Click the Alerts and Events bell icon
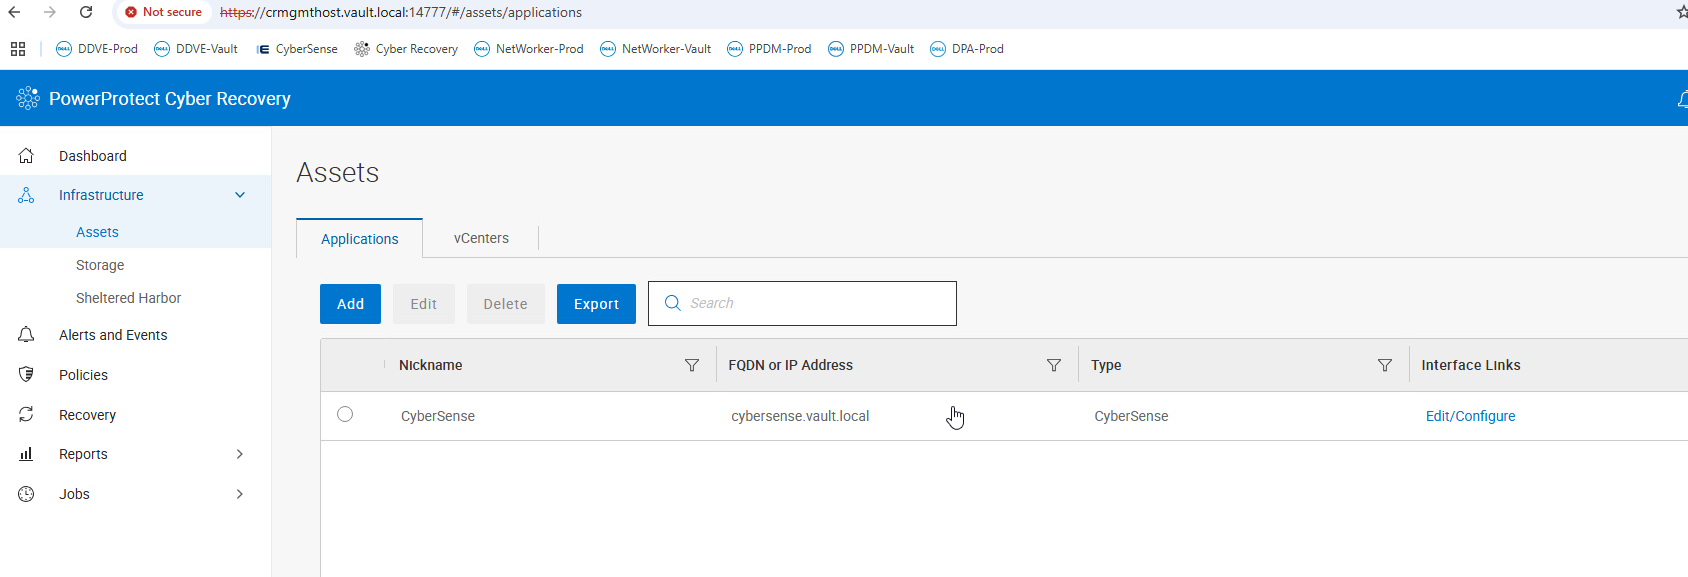The height and width of the screenshot is (577, 1688). click(x=26, y=335)
